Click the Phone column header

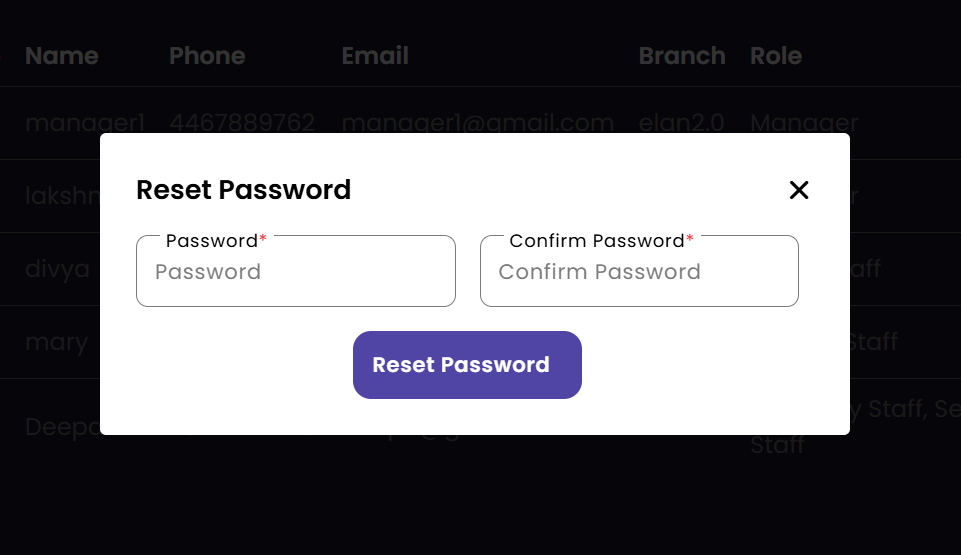(x=207, y=56)
